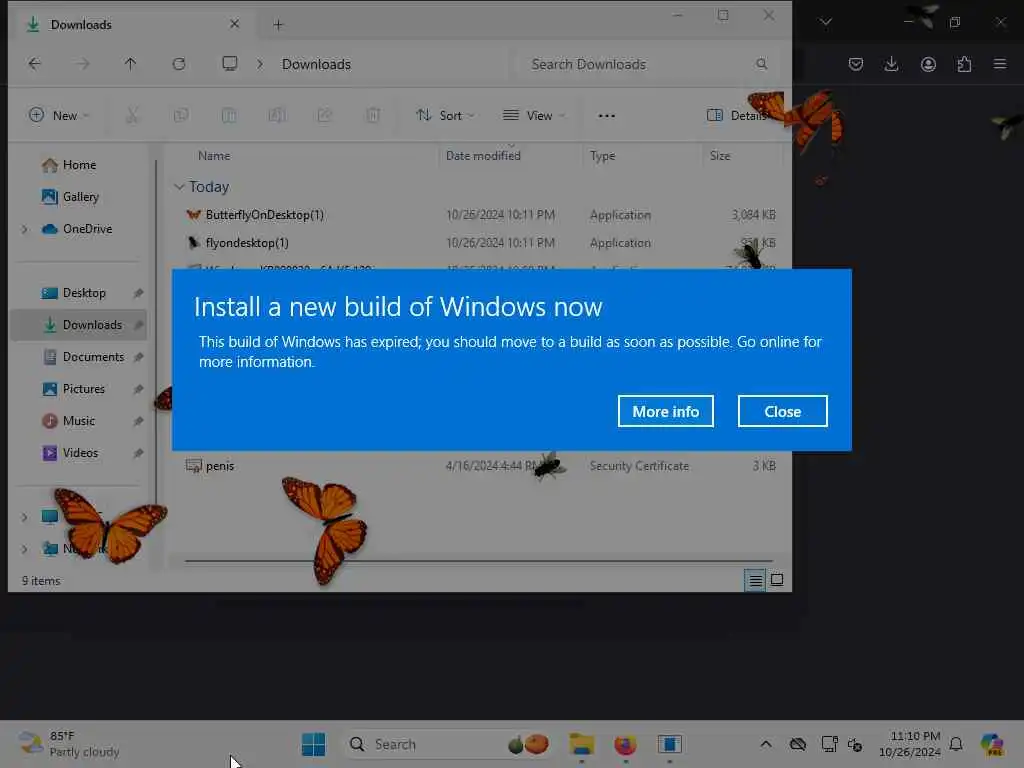Open Firefox hamburger application menu

(1000, 64)
